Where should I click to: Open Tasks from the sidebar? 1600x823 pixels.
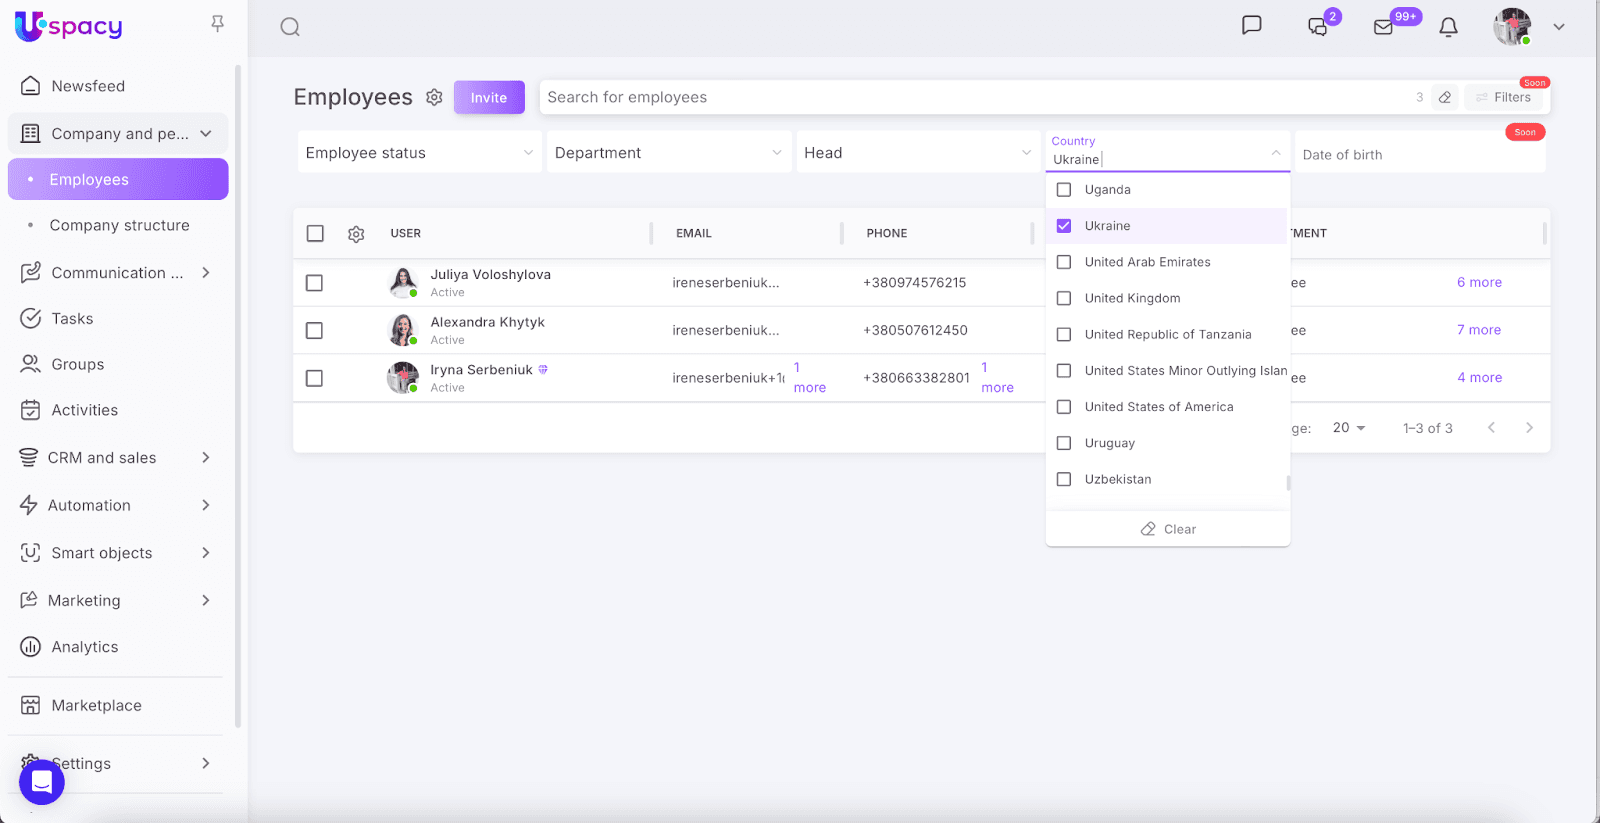tap(72, 319)
